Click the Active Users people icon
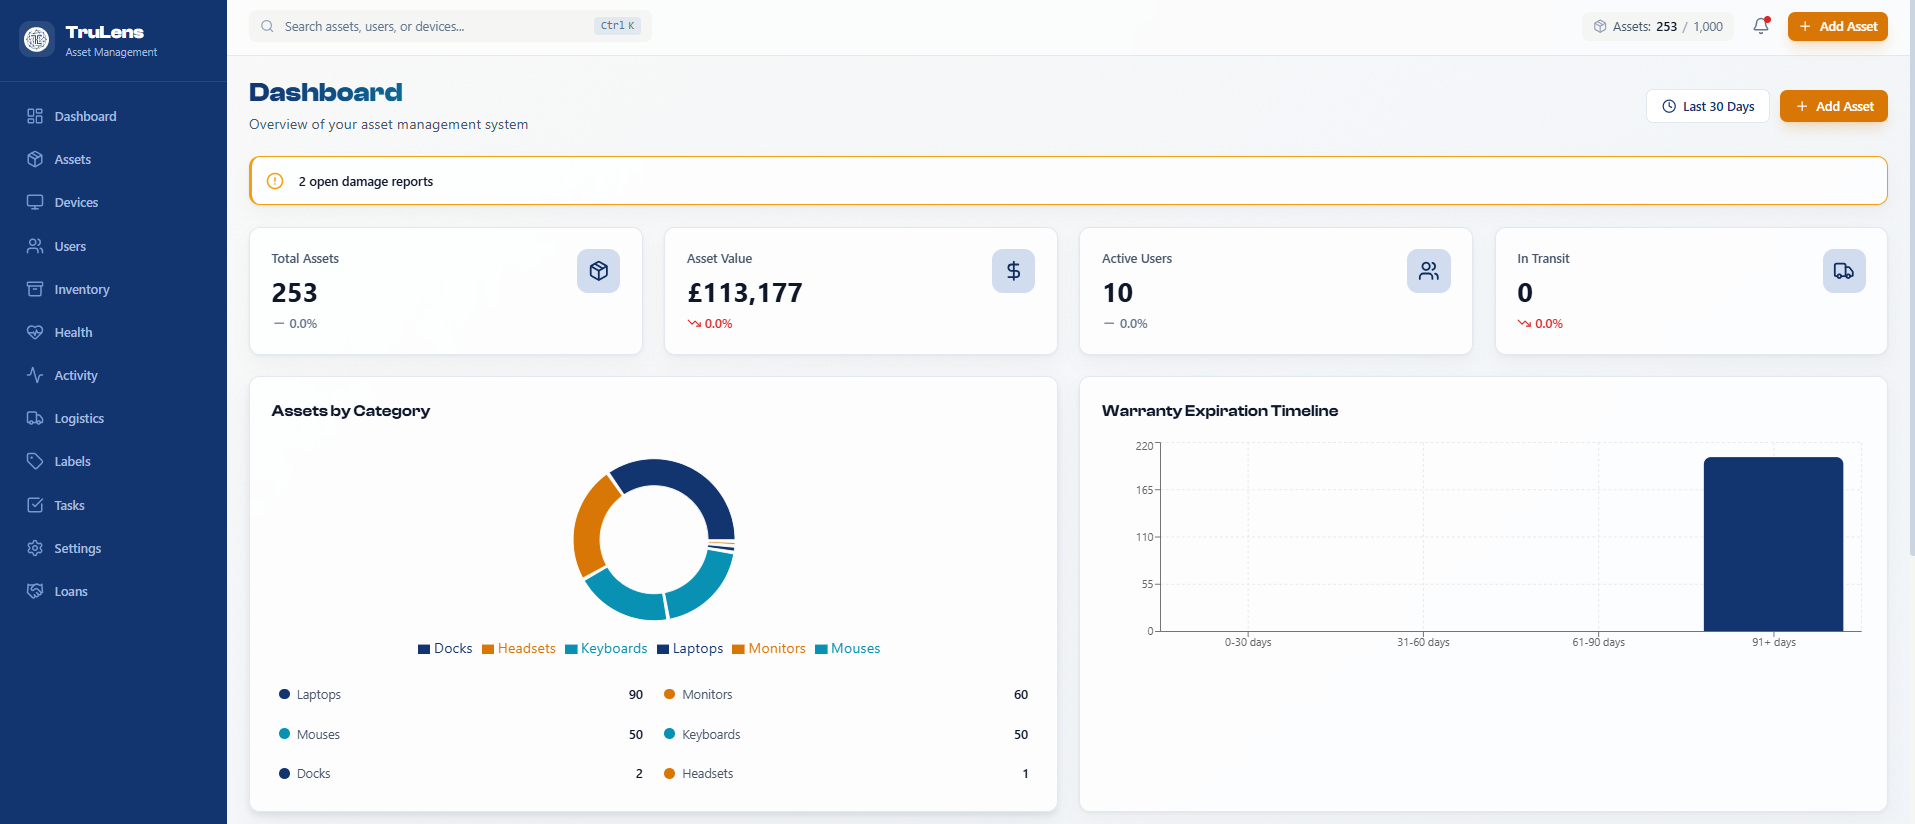Viewport: 1915px width, 824px height. (x=1428, y=271)
